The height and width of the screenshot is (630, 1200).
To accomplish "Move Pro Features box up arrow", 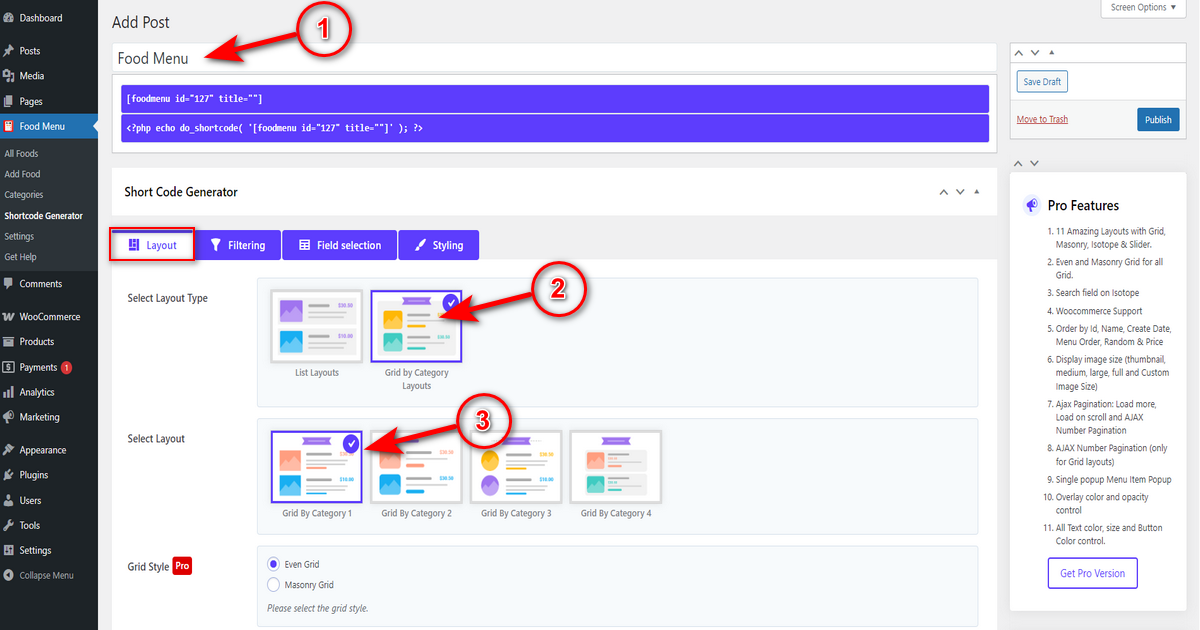I will pyautogui.click(x=1019, y=163).
